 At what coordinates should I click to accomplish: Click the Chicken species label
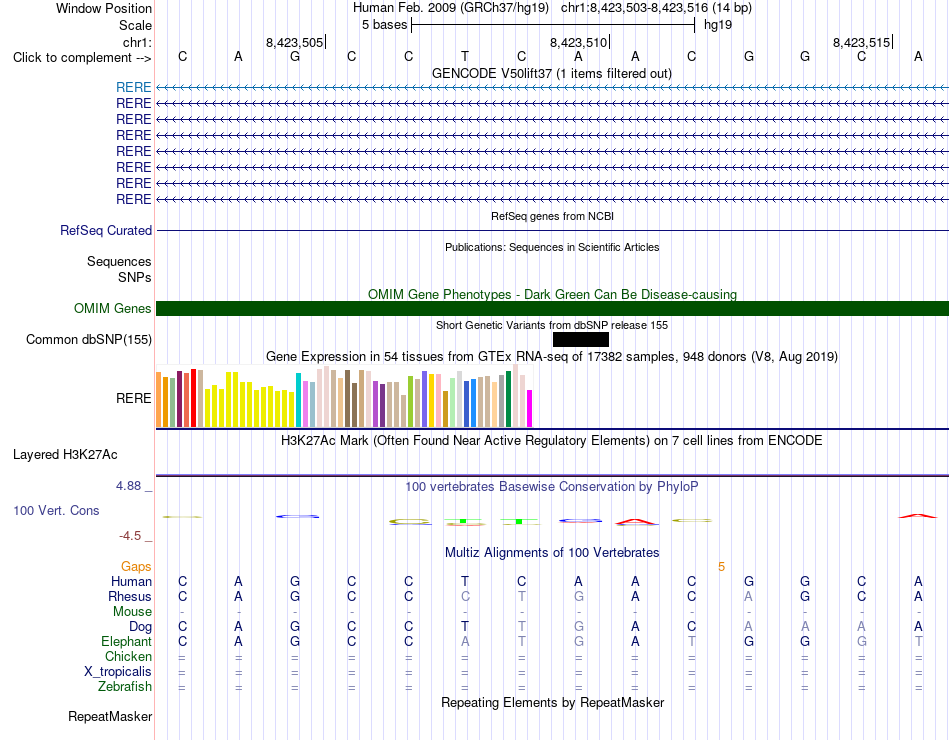[x=128, y=656]
